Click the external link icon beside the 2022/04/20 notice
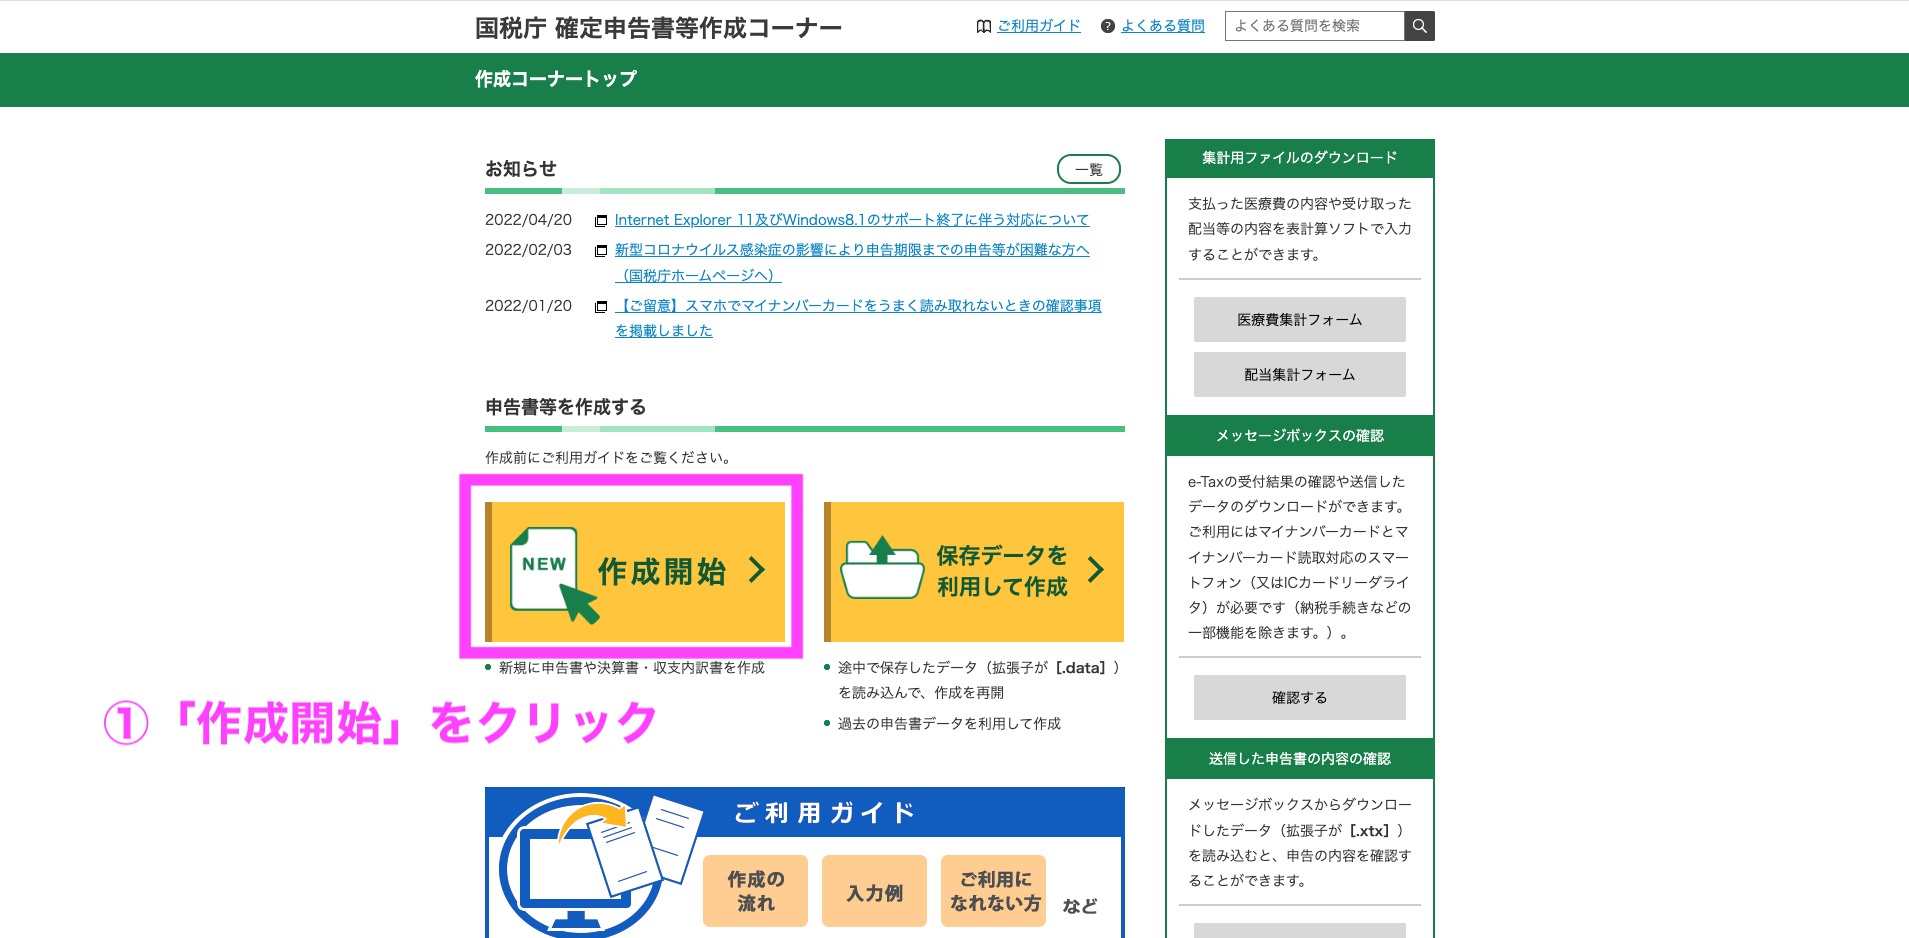Image resolution: width=1909 pixels, height=938 pixels. click(x=600, y=220)
